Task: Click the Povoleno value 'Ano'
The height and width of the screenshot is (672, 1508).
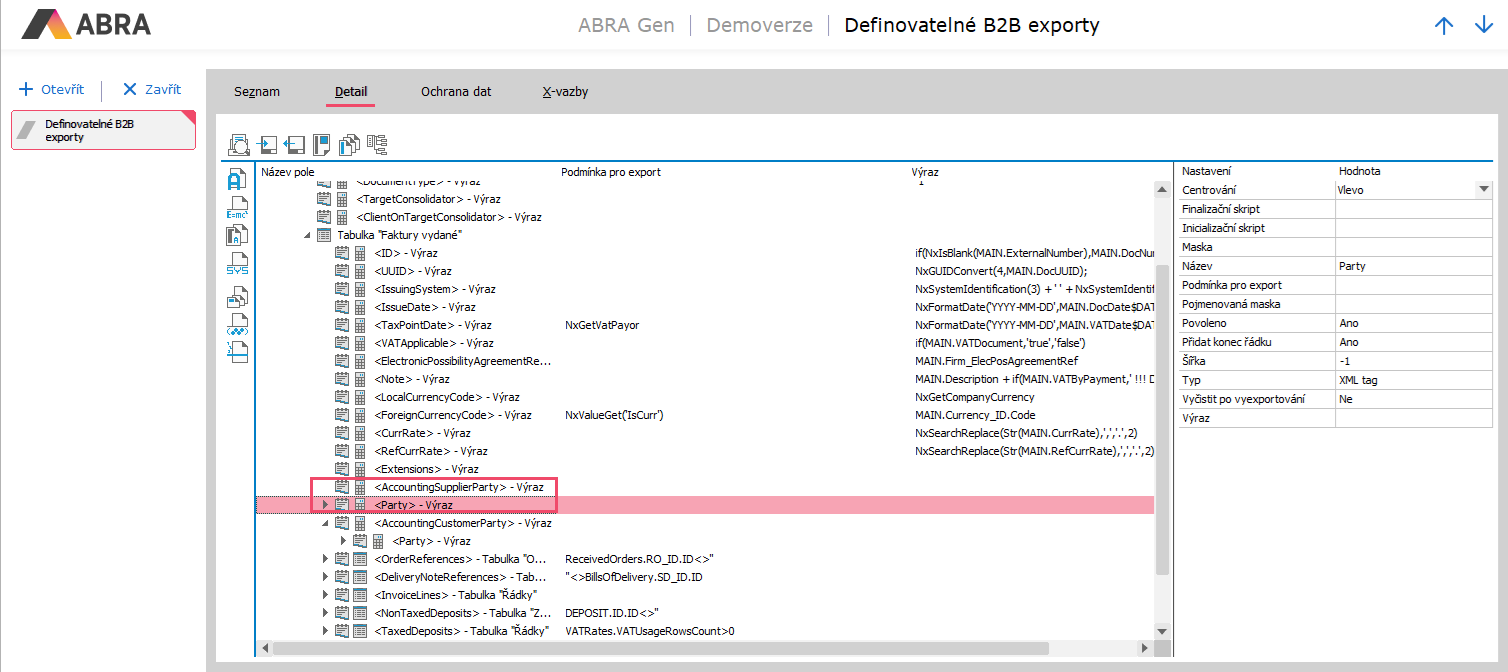Action: [1414, 323]
